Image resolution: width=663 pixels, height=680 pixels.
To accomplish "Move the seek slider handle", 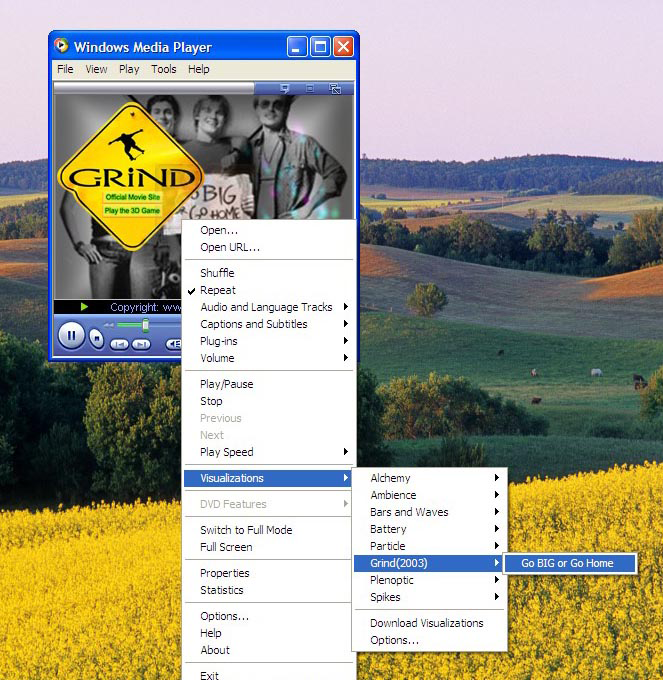I will [x=146, y=325].
